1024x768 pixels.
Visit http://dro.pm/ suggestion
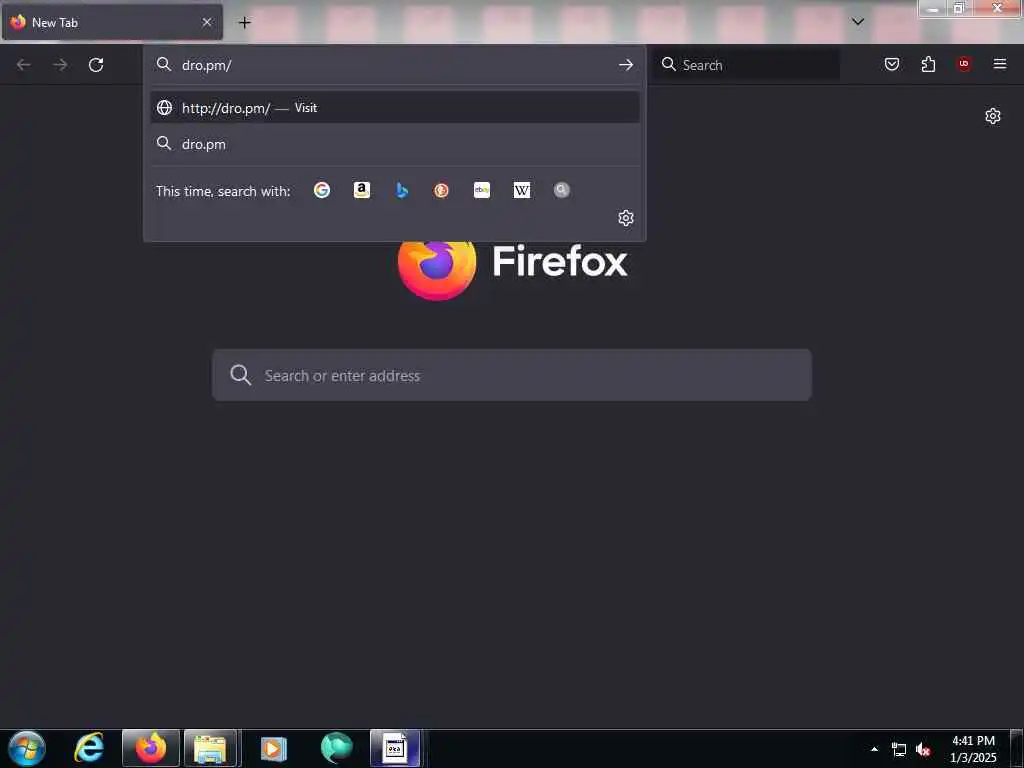(394, 108)
